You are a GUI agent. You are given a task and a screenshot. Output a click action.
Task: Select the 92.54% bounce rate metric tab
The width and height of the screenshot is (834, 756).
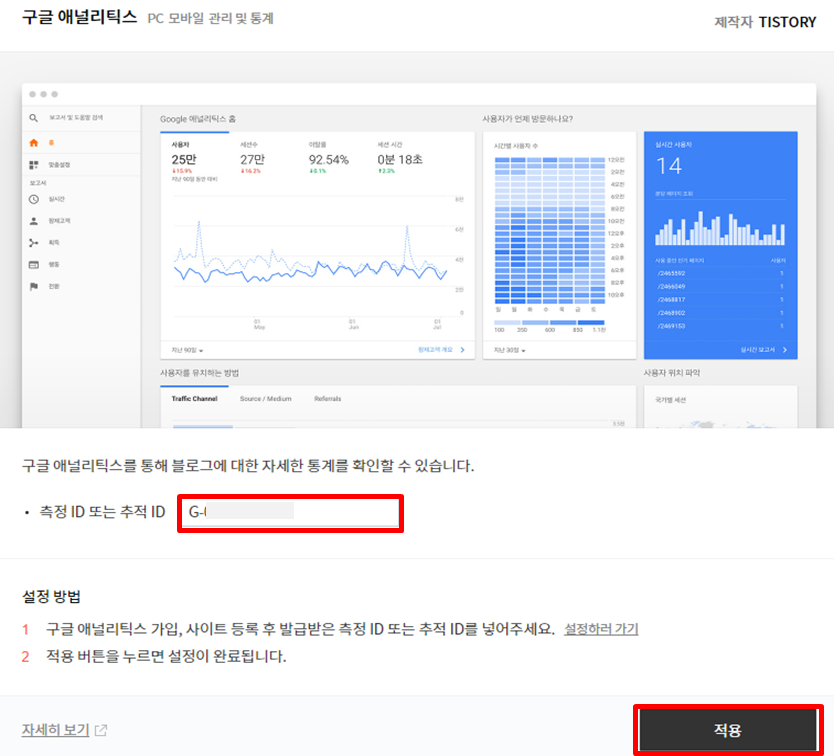pos(329,158)
